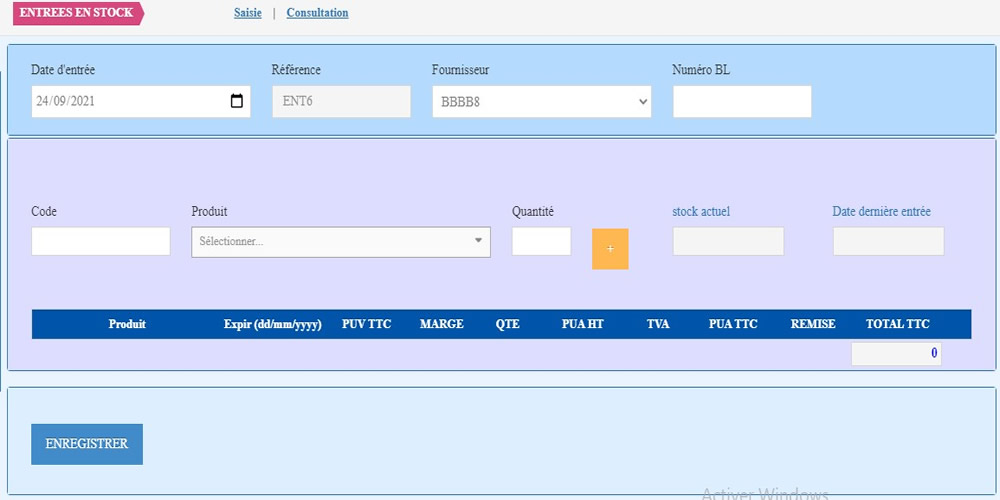Select the Quantité input box
1000x500 pixels.
tap(541, 241)
